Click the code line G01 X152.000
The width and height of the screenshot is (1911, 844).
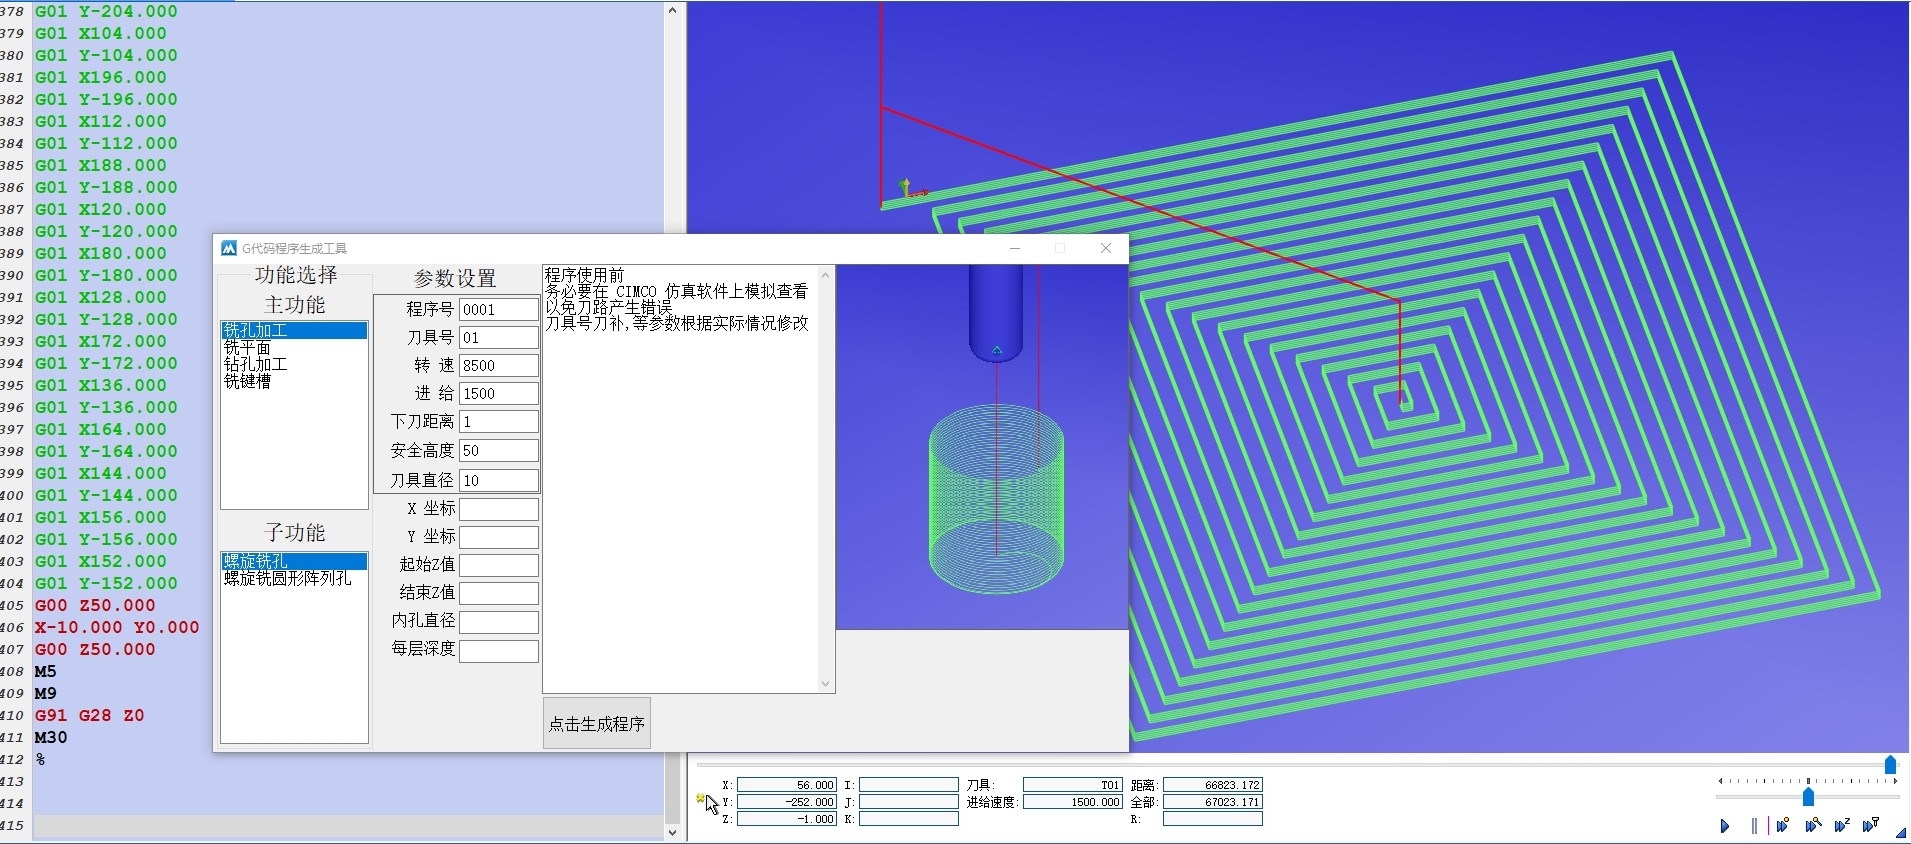click(x=101, y=561)
